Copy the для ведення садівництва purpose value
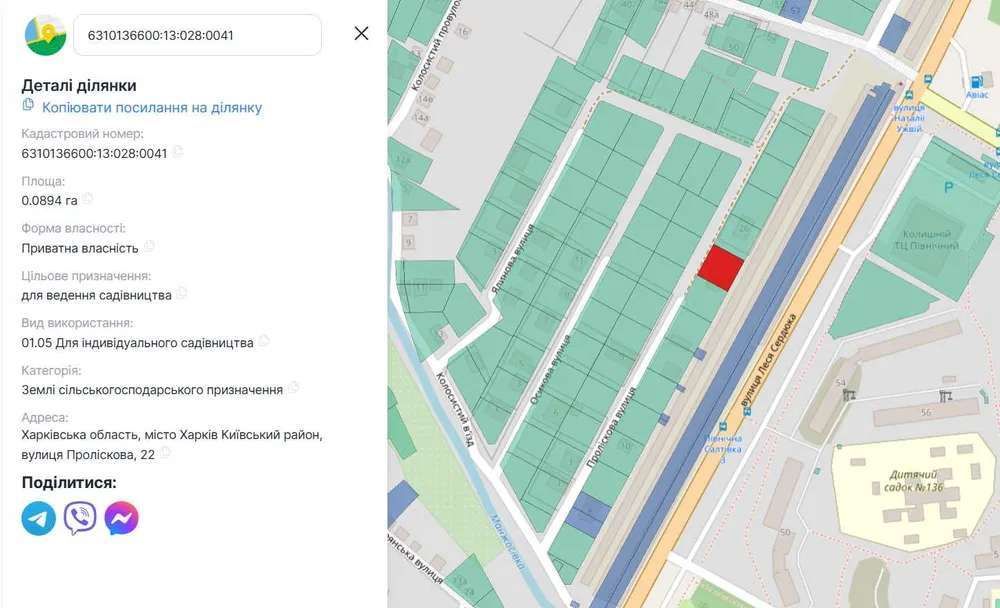1000x608 pixels. coord(182,294)
